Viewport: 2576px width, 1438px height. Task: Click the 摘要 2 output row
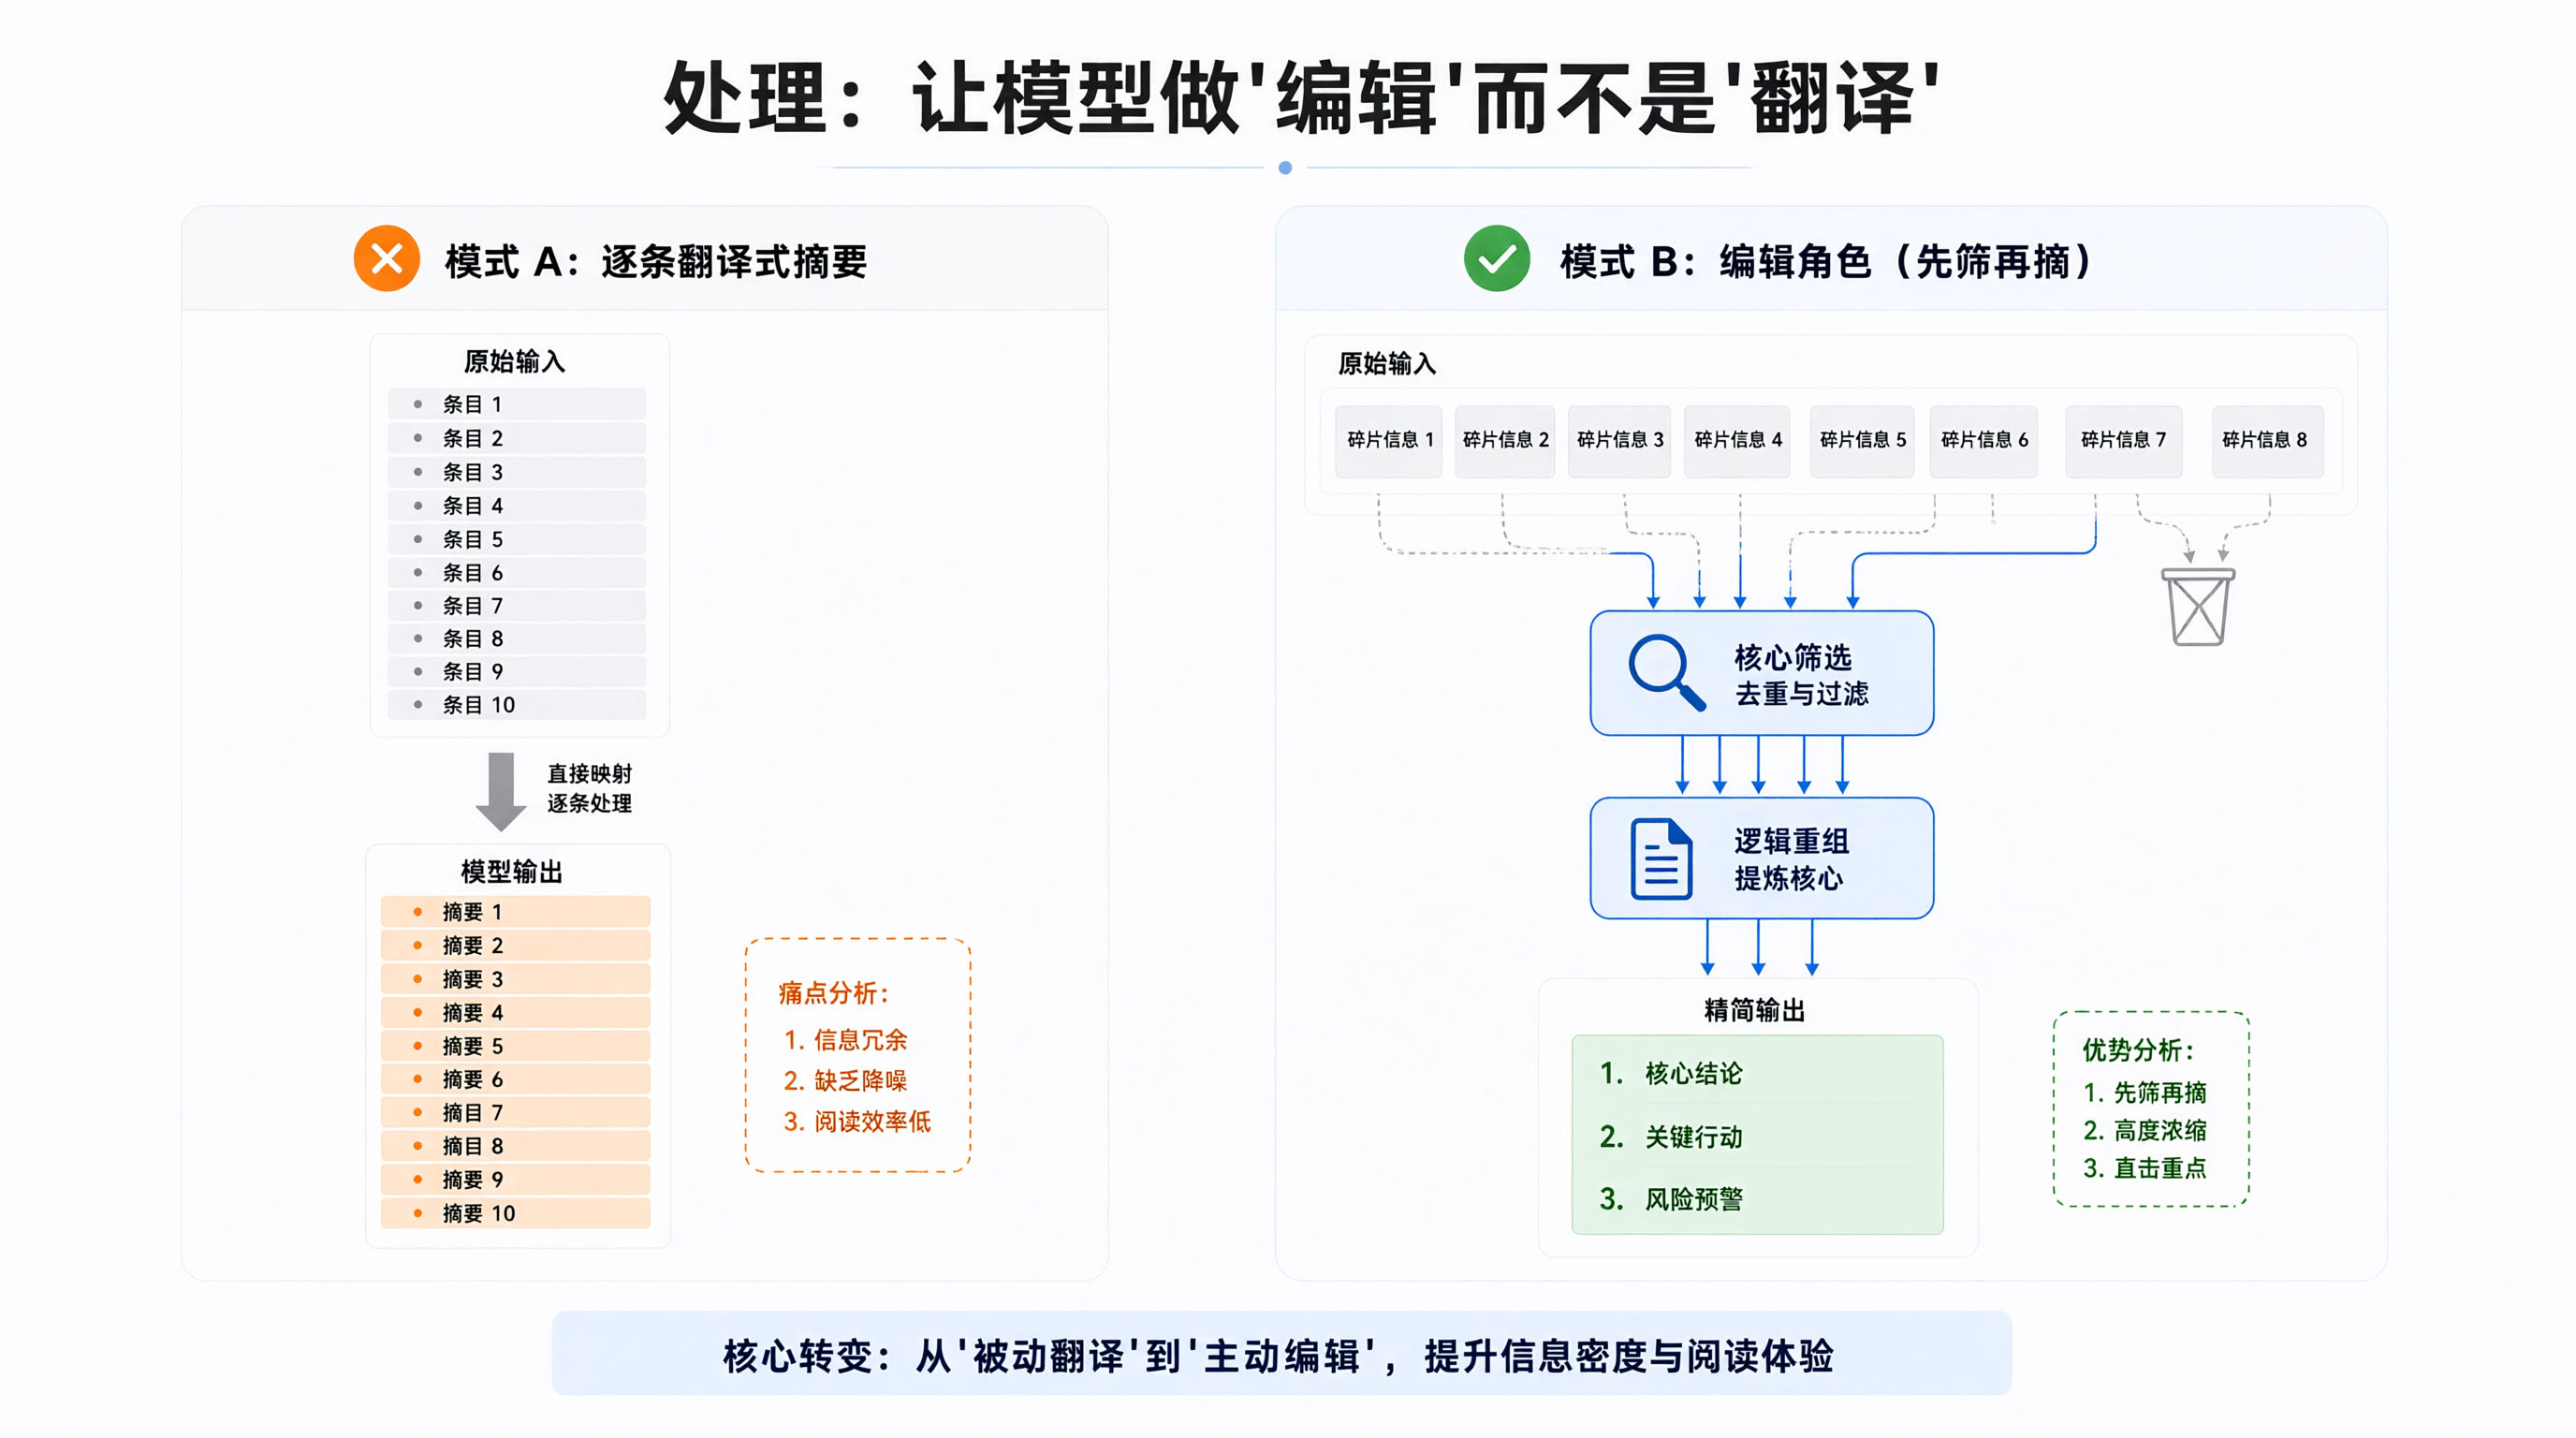click(x=515, y=945)
